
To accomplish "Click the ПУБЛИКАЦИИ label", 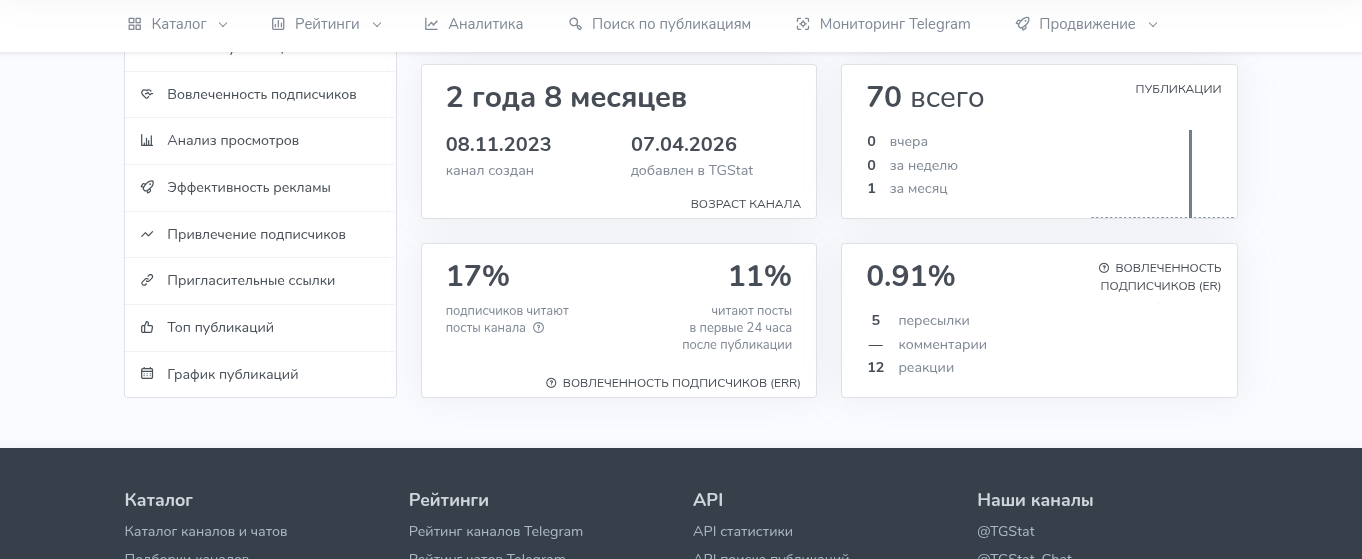I will [x=1178, y=89].
